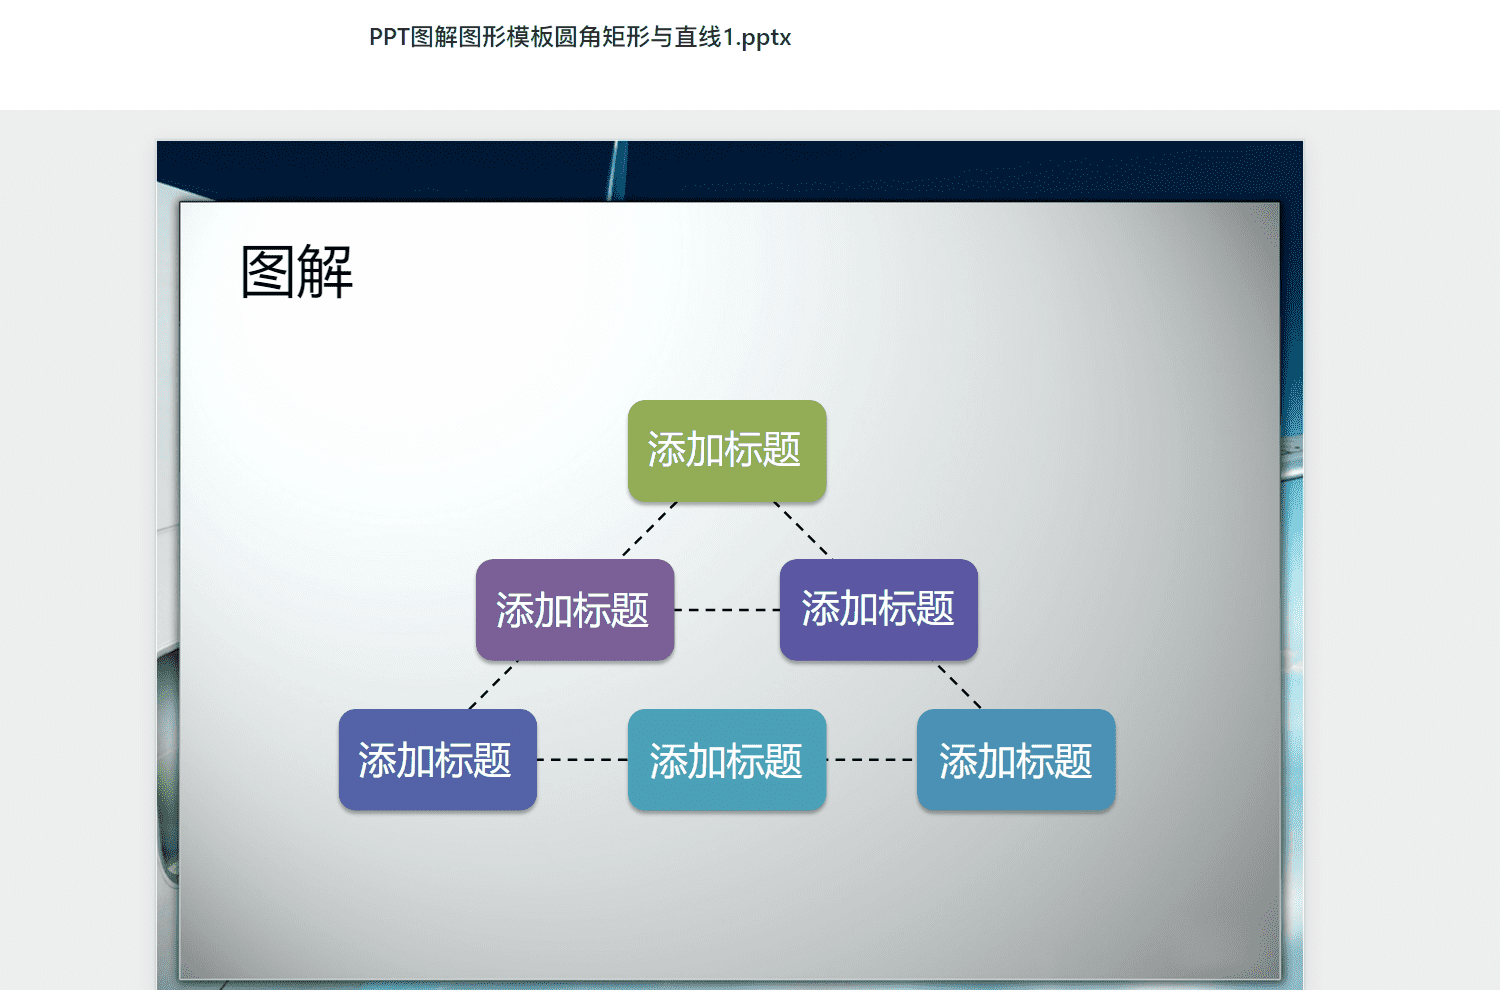1500x990 pixels.
Task: Select the light purple 添加标题 box in the middle row
Action: tap(575, 610)
